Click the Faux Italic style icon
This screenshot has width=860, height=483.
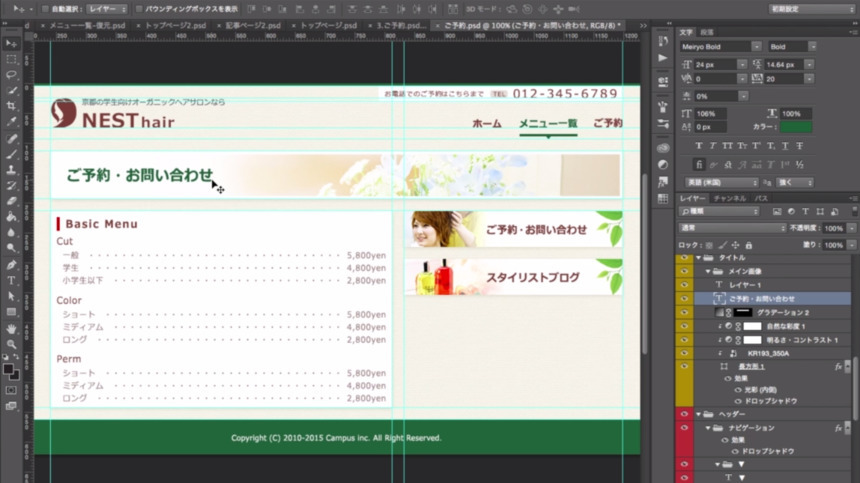pos(712,146)
